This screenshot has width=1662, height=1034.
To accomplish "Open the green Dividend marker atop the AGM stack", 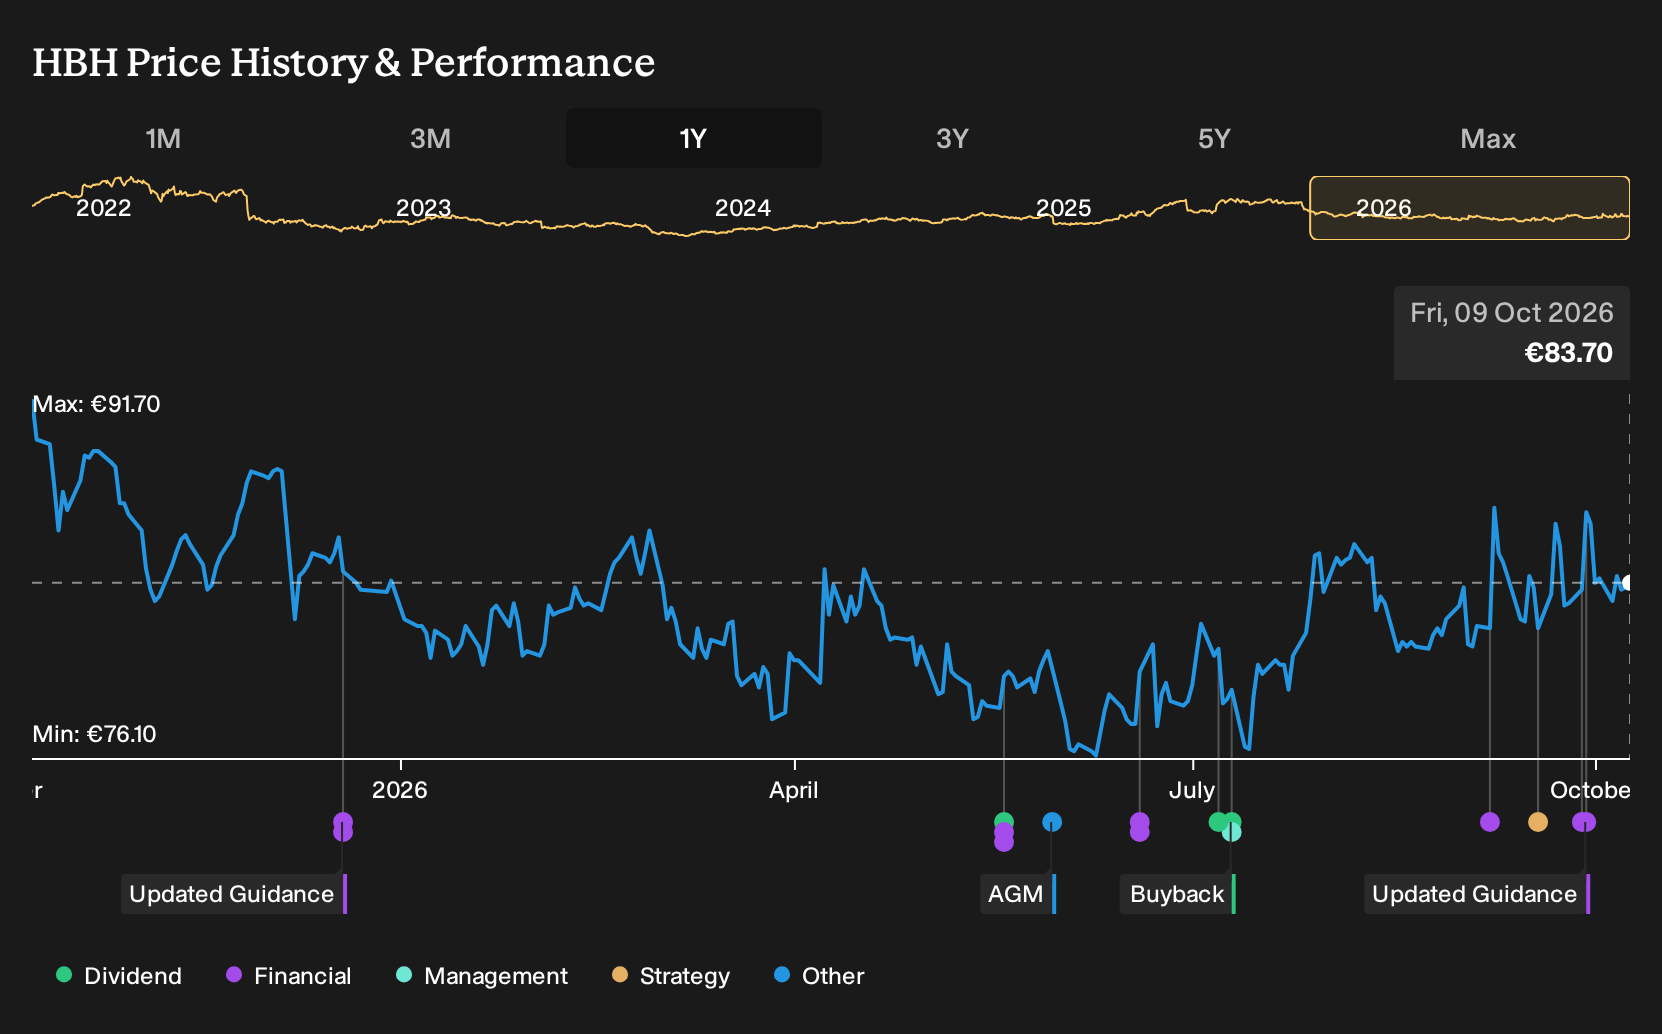I will coord(1004,822).
